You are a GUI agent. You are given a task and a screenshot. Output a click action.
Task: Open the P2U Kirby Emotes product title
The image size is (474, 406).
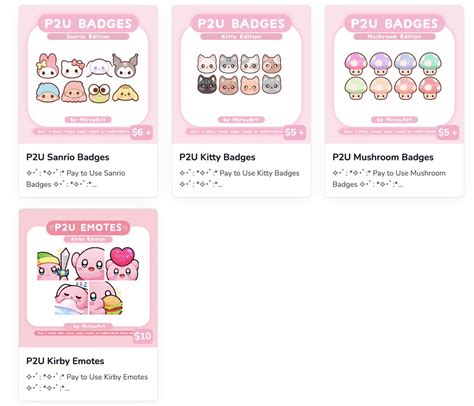coord(65,361)
